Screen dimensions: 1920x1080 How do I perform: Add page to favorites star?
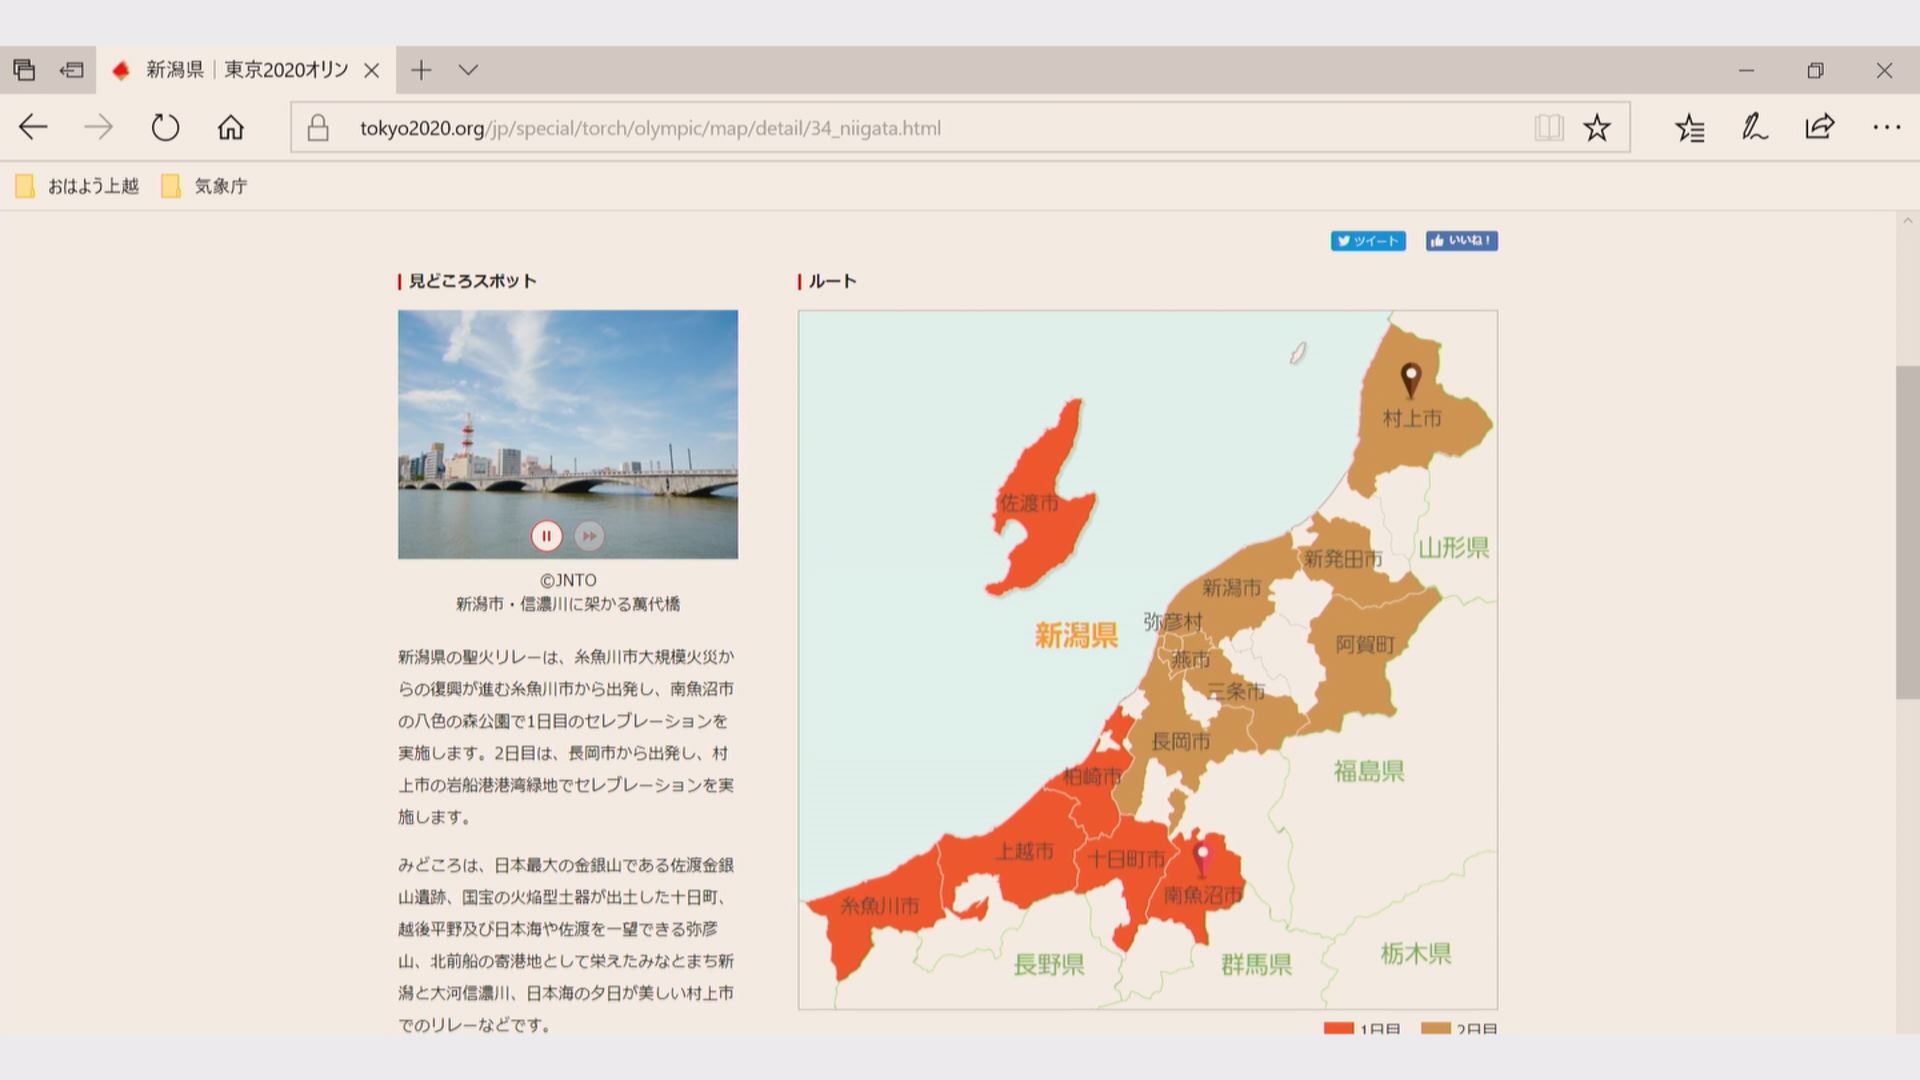(x=1597, y=127)
